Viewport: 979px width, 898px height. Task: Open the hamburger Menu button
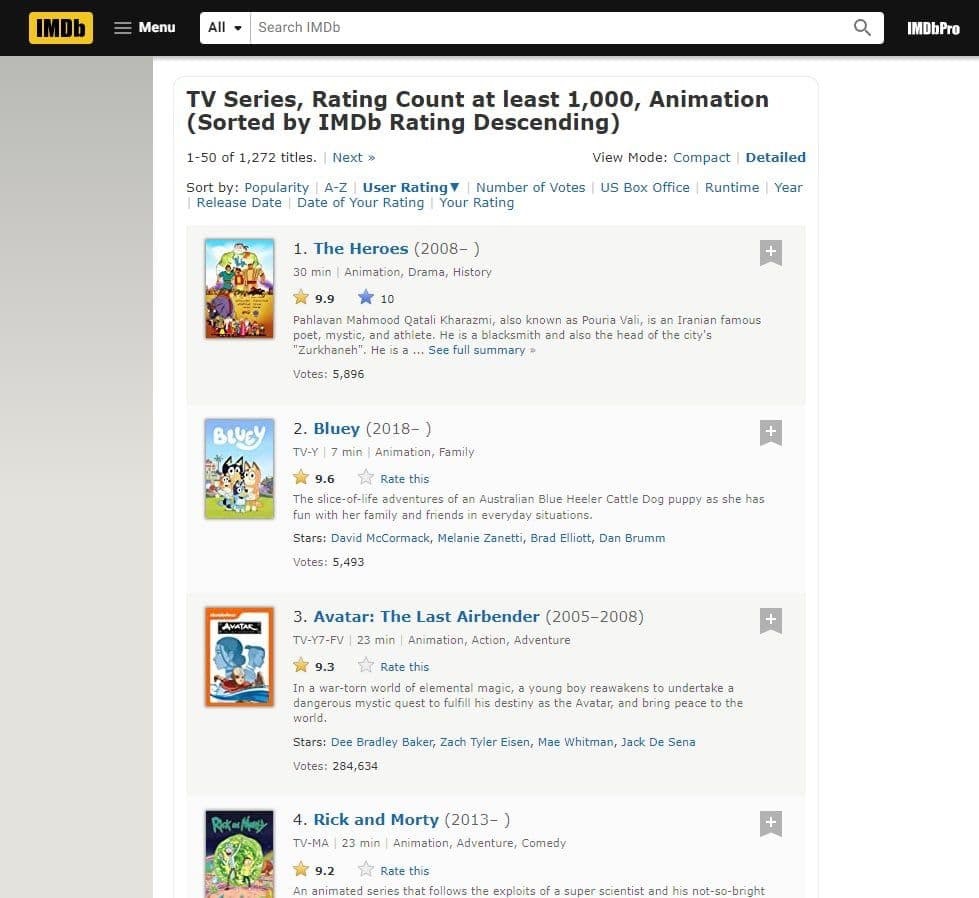click(x=144, y=27)
